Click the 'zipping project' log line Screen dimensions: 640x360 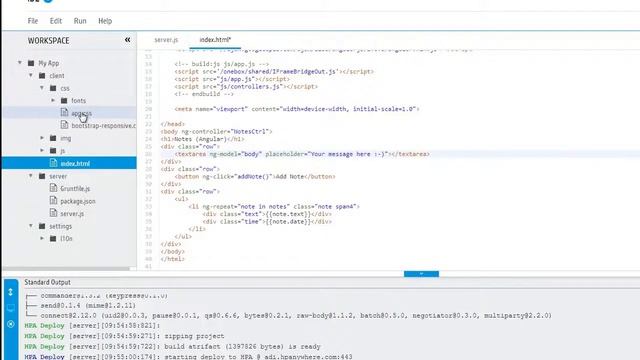click(x=124, y=336)
